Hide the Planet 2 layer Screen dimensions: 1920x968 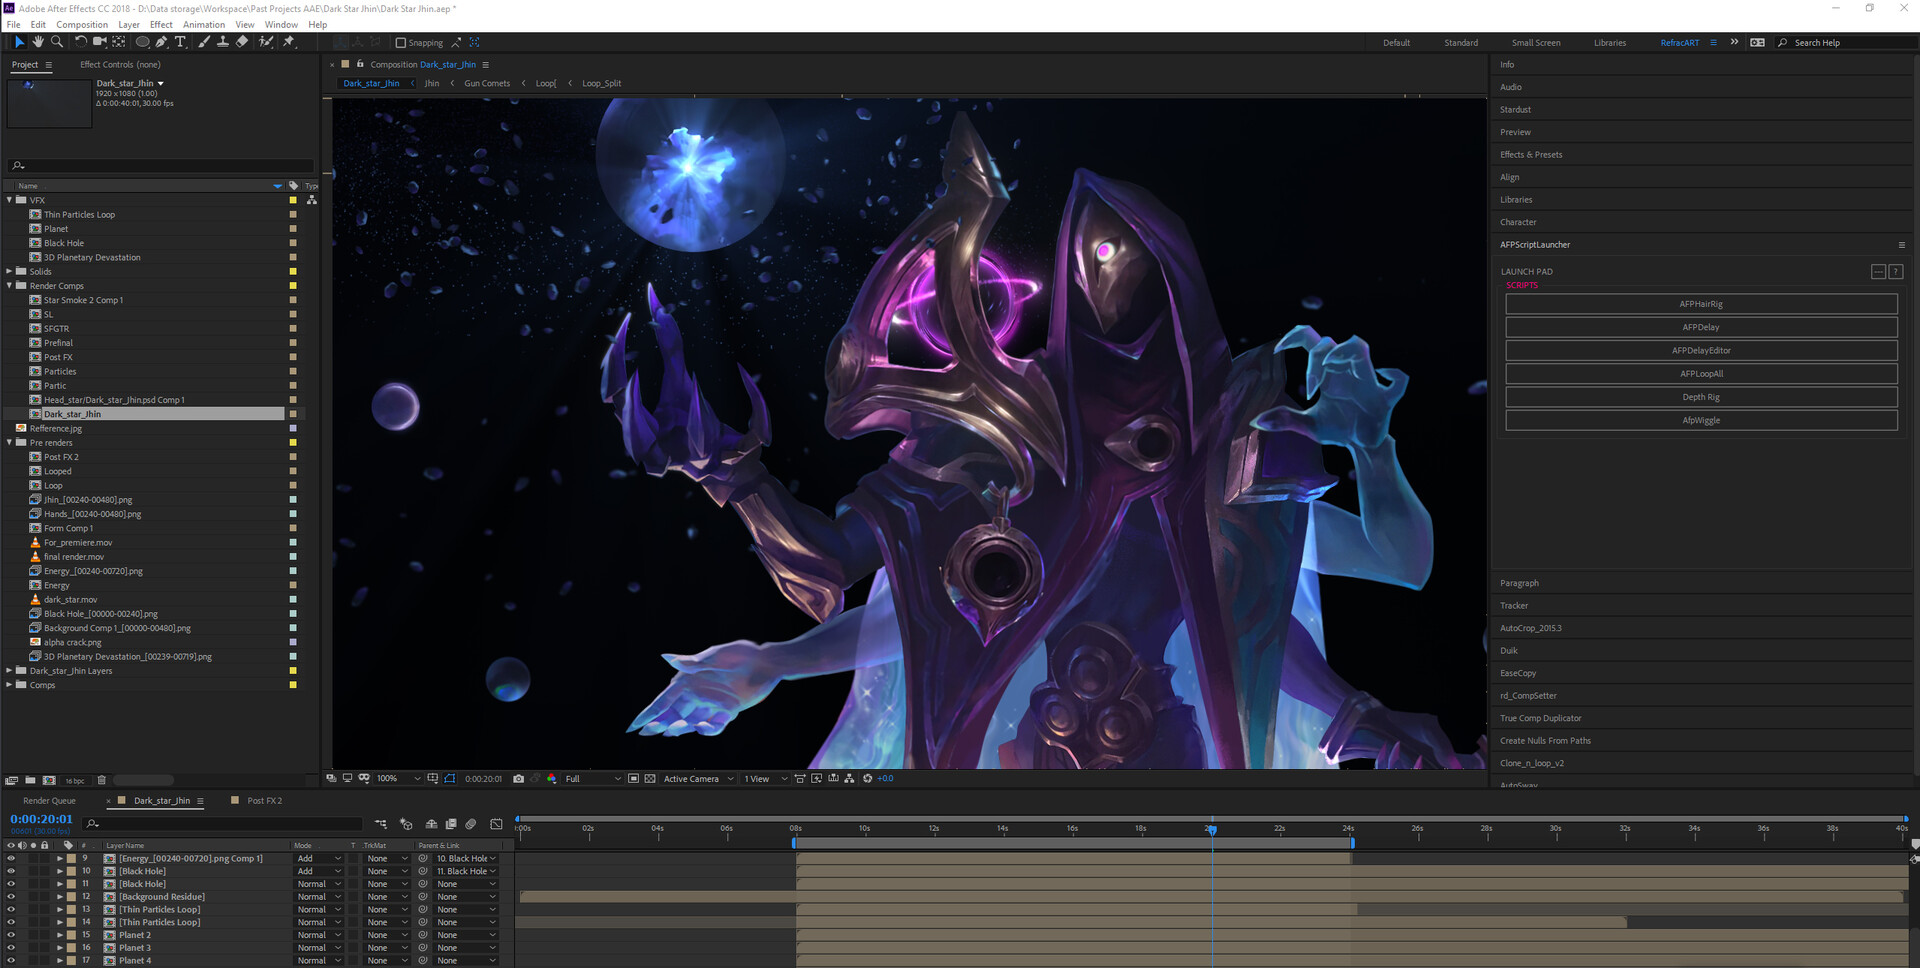click(11, 935)
